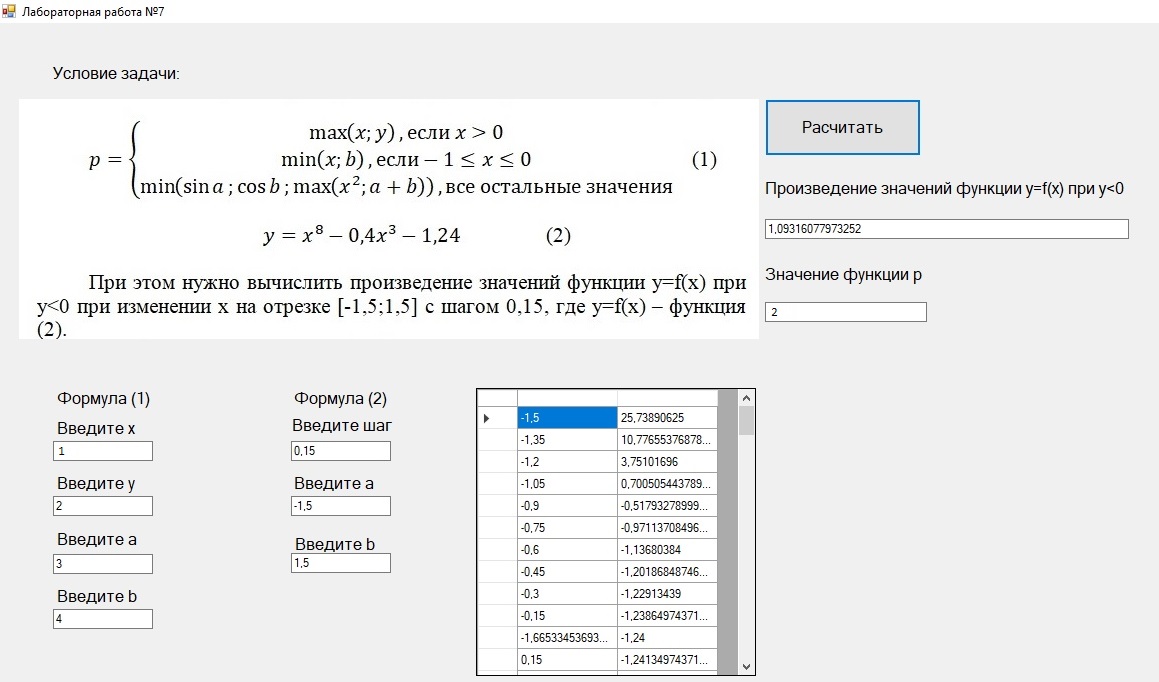Select the grid cell -1,05
The width and height of the screenshot is (1159, 682).
(567, 484)
